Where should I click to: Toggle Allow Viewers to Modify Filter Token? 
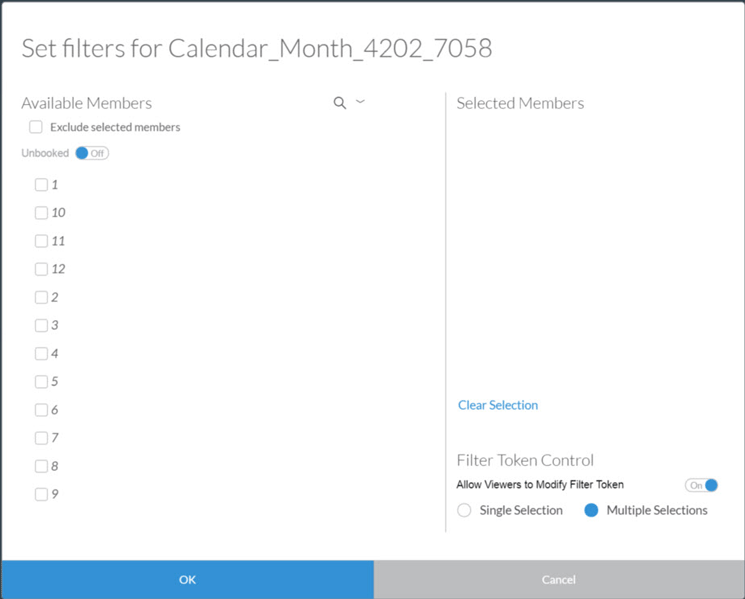click(701, 485)
